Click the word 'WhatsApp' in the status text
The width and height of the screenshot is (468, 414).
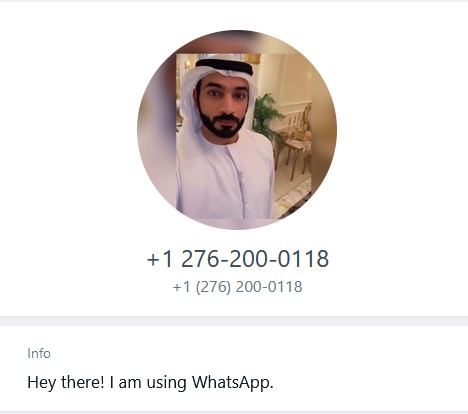[232, 382]
